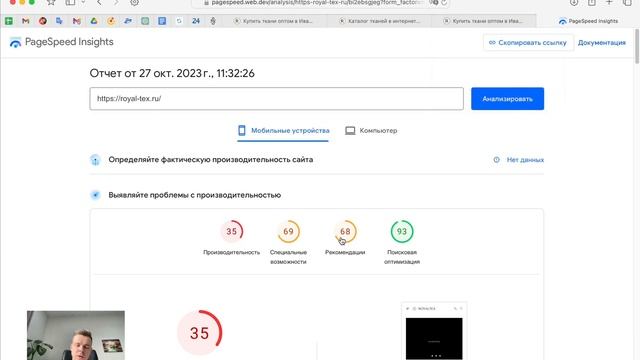Open a new tab with the plus icon
640x360 pixels.
(609, 2)
